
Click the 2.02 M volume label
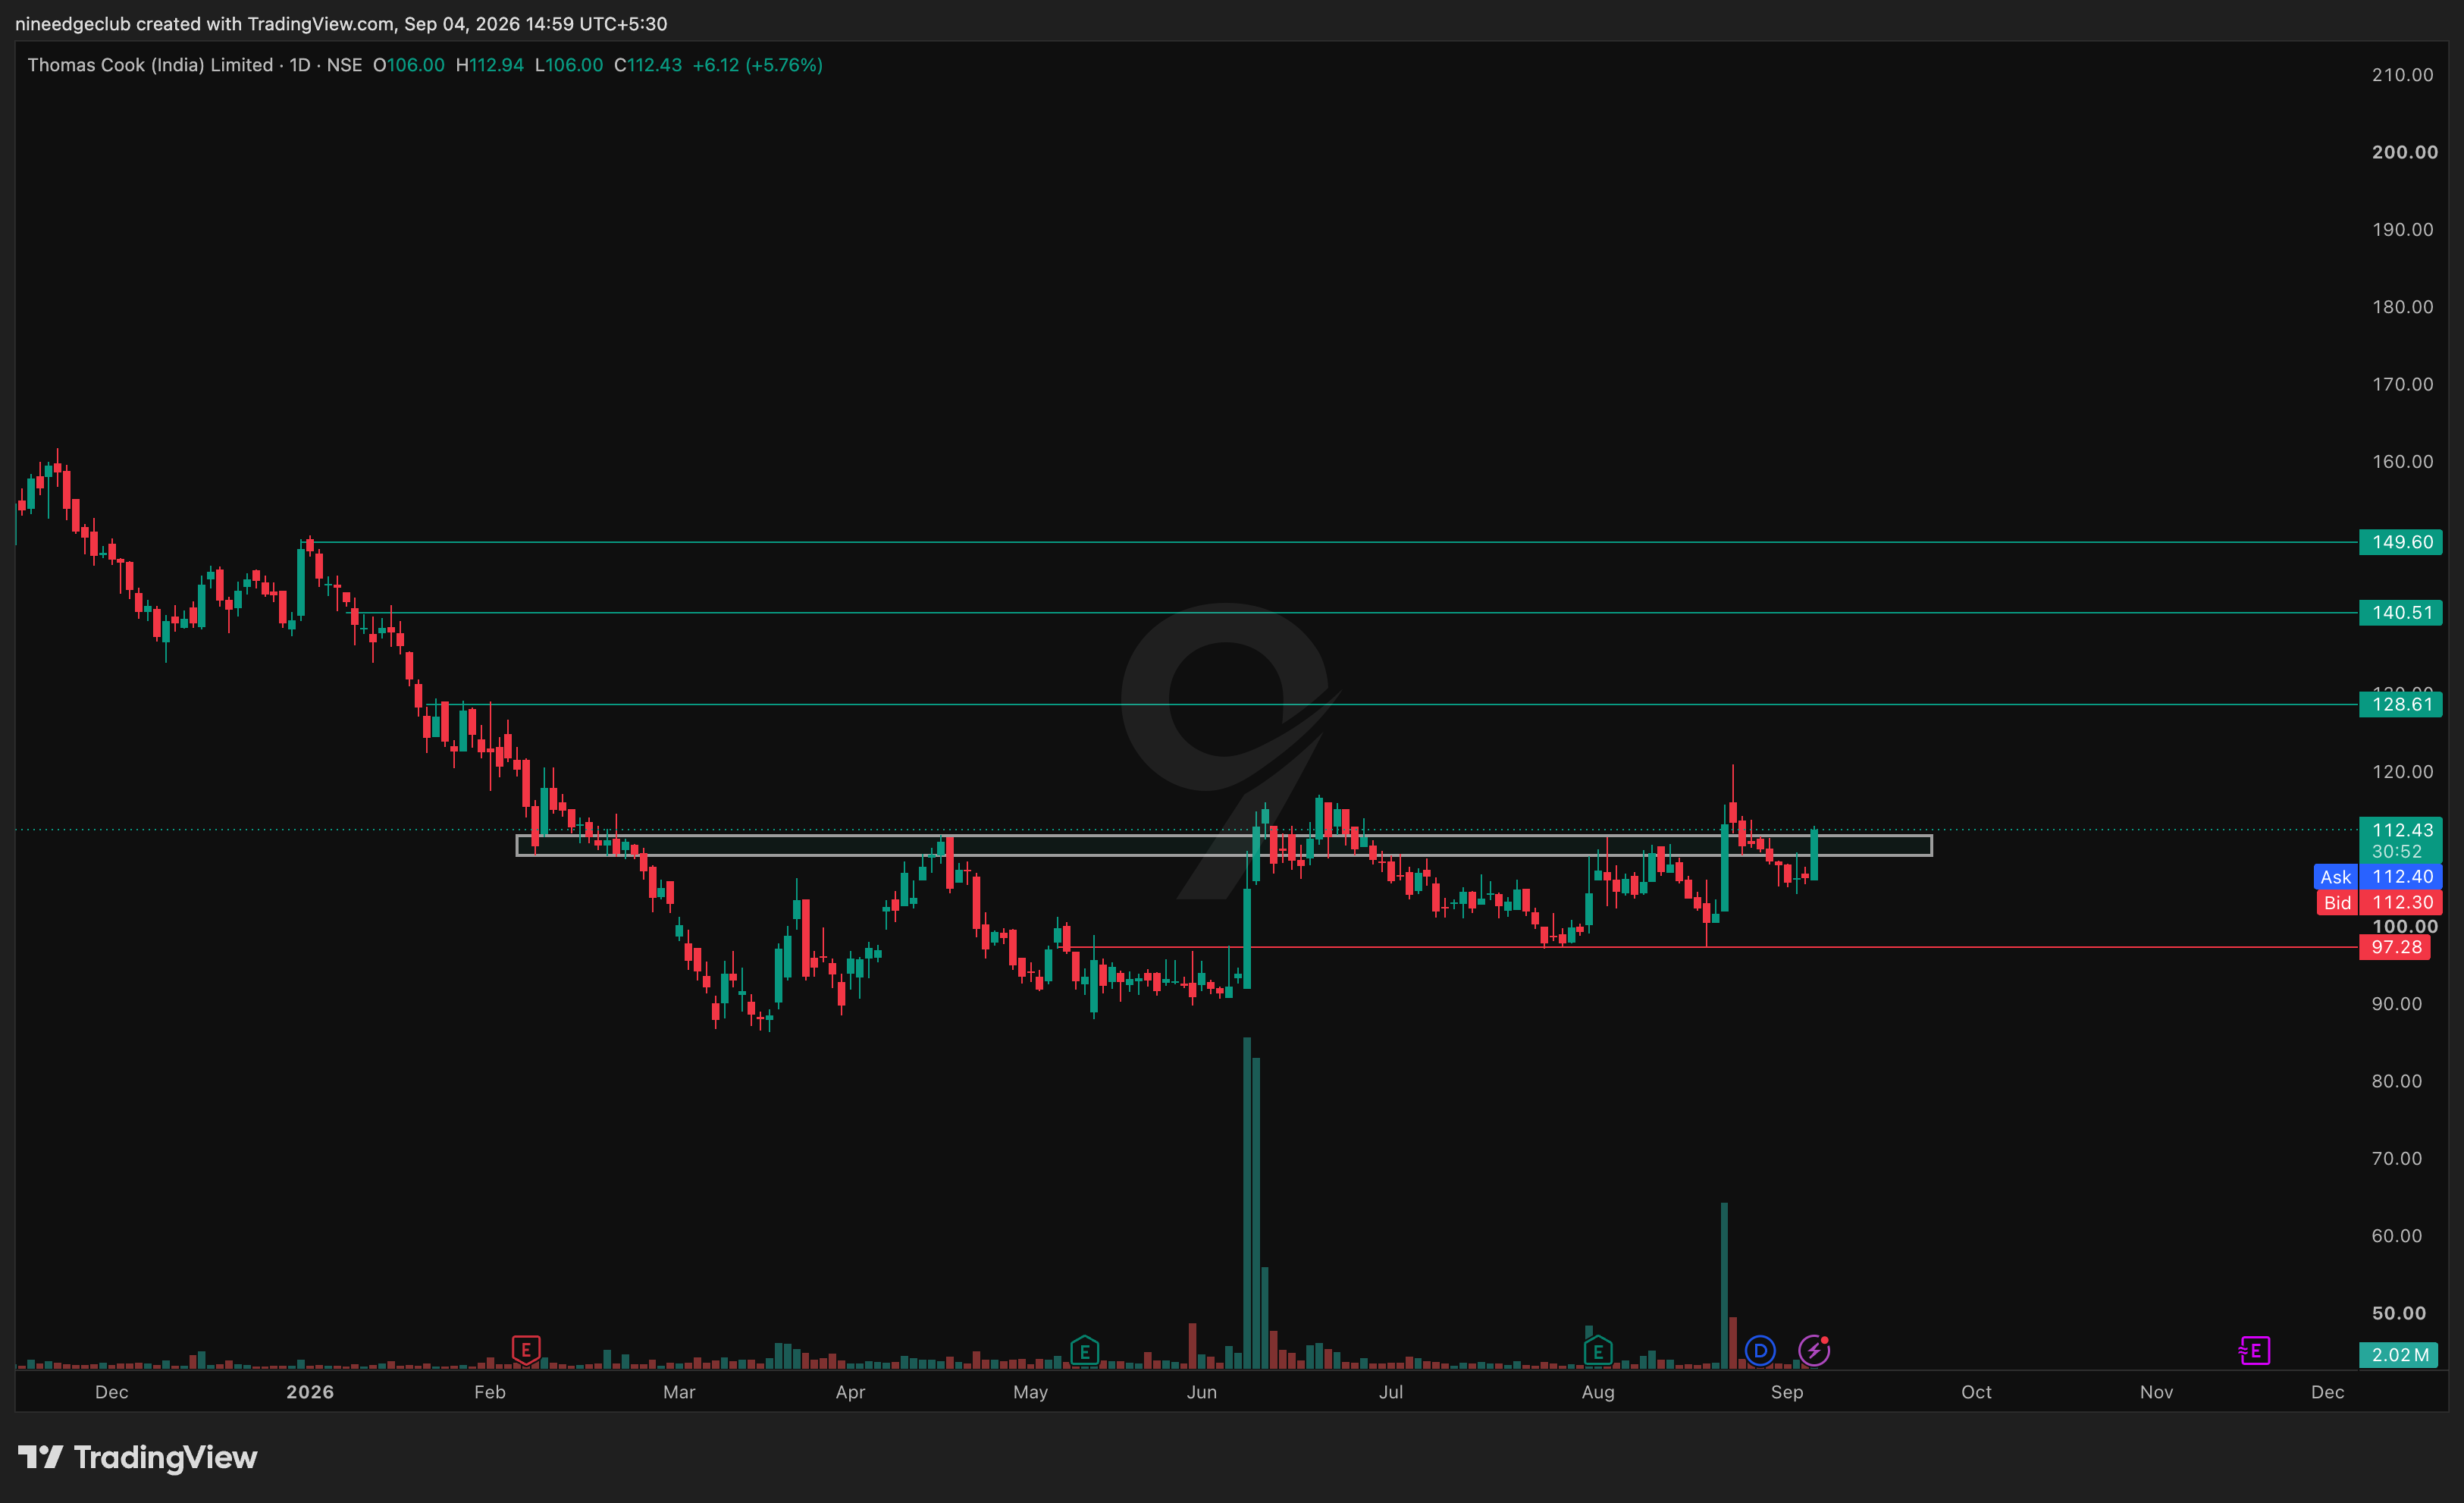[2400, 1355]
